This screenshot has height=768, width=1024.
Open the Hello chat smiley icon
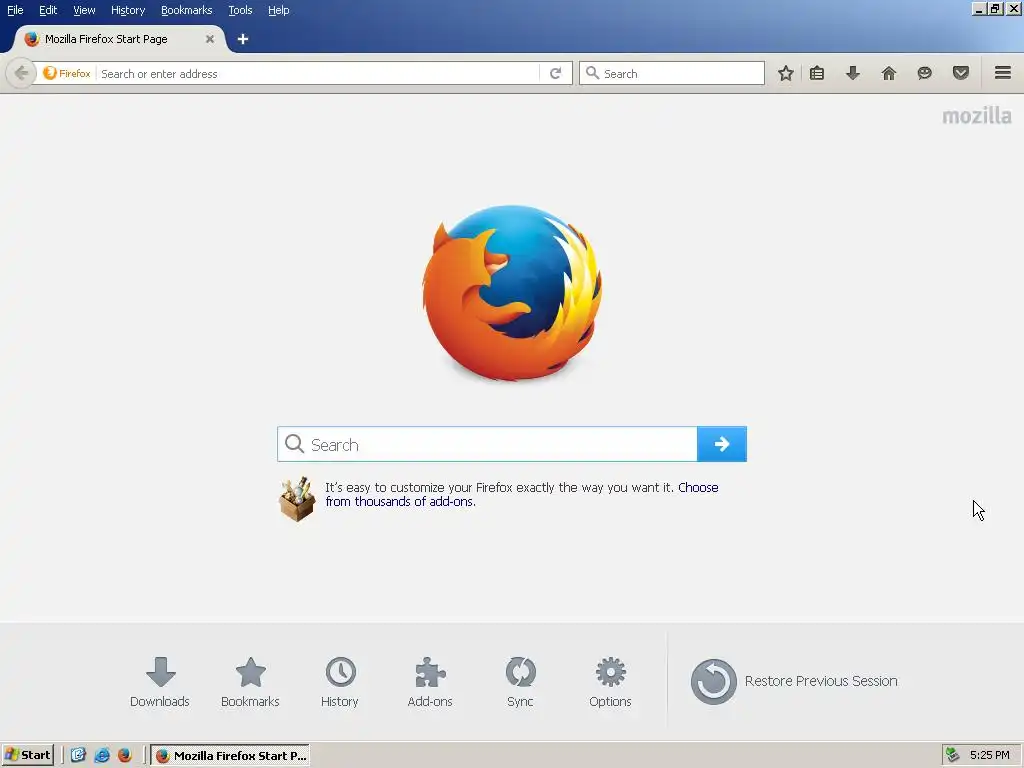[x=925, y=73]
